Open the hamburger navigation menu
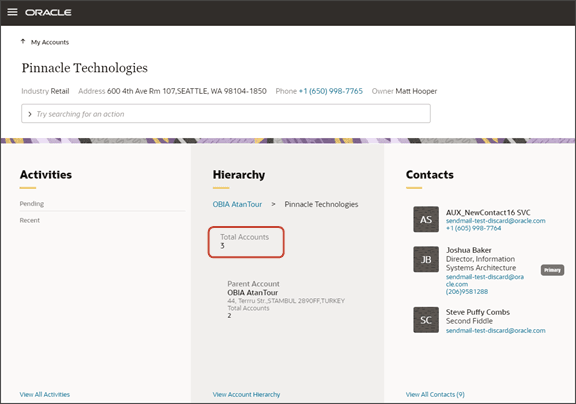Screen dimensions: 576x404 pos(12,12)
